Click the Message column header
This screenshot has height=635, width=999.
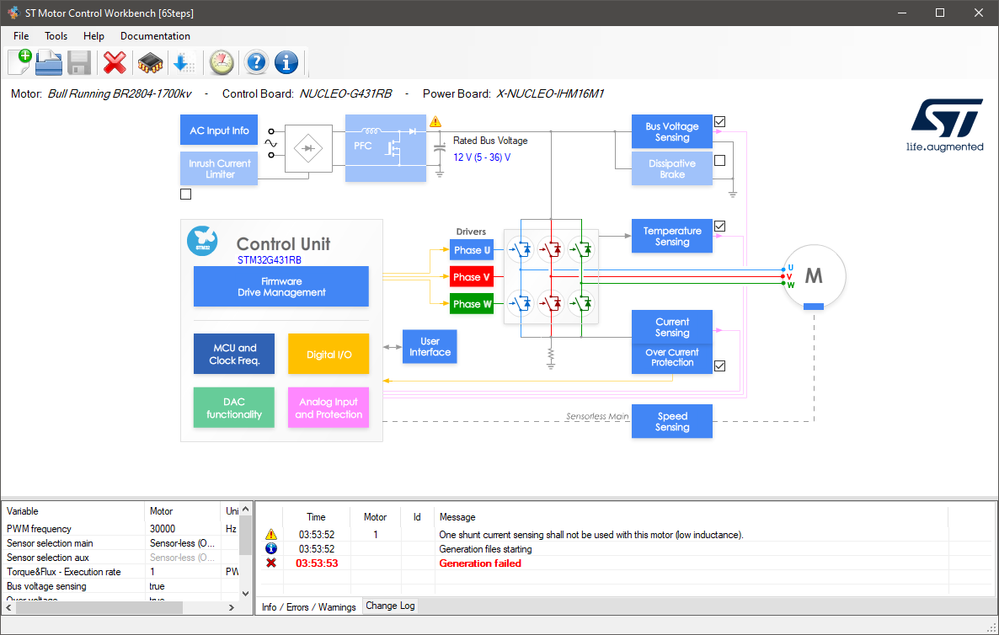[x=691, y=517]
